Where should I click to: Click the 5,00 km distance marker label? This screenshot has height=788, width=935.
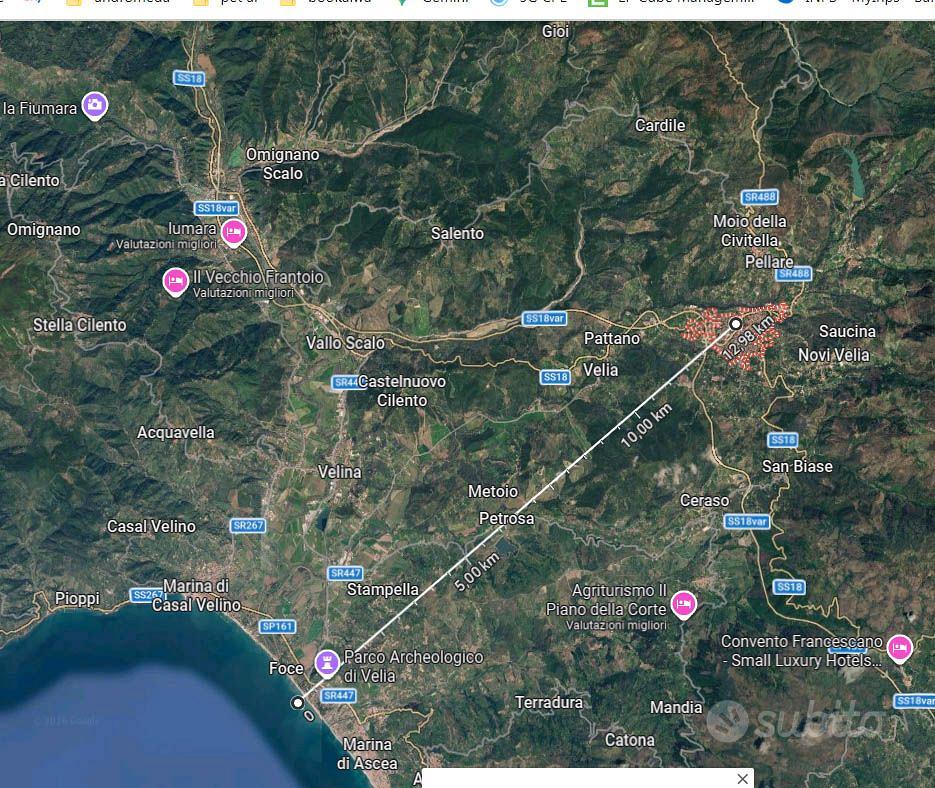pyautogui.click(x=476, y=572)
